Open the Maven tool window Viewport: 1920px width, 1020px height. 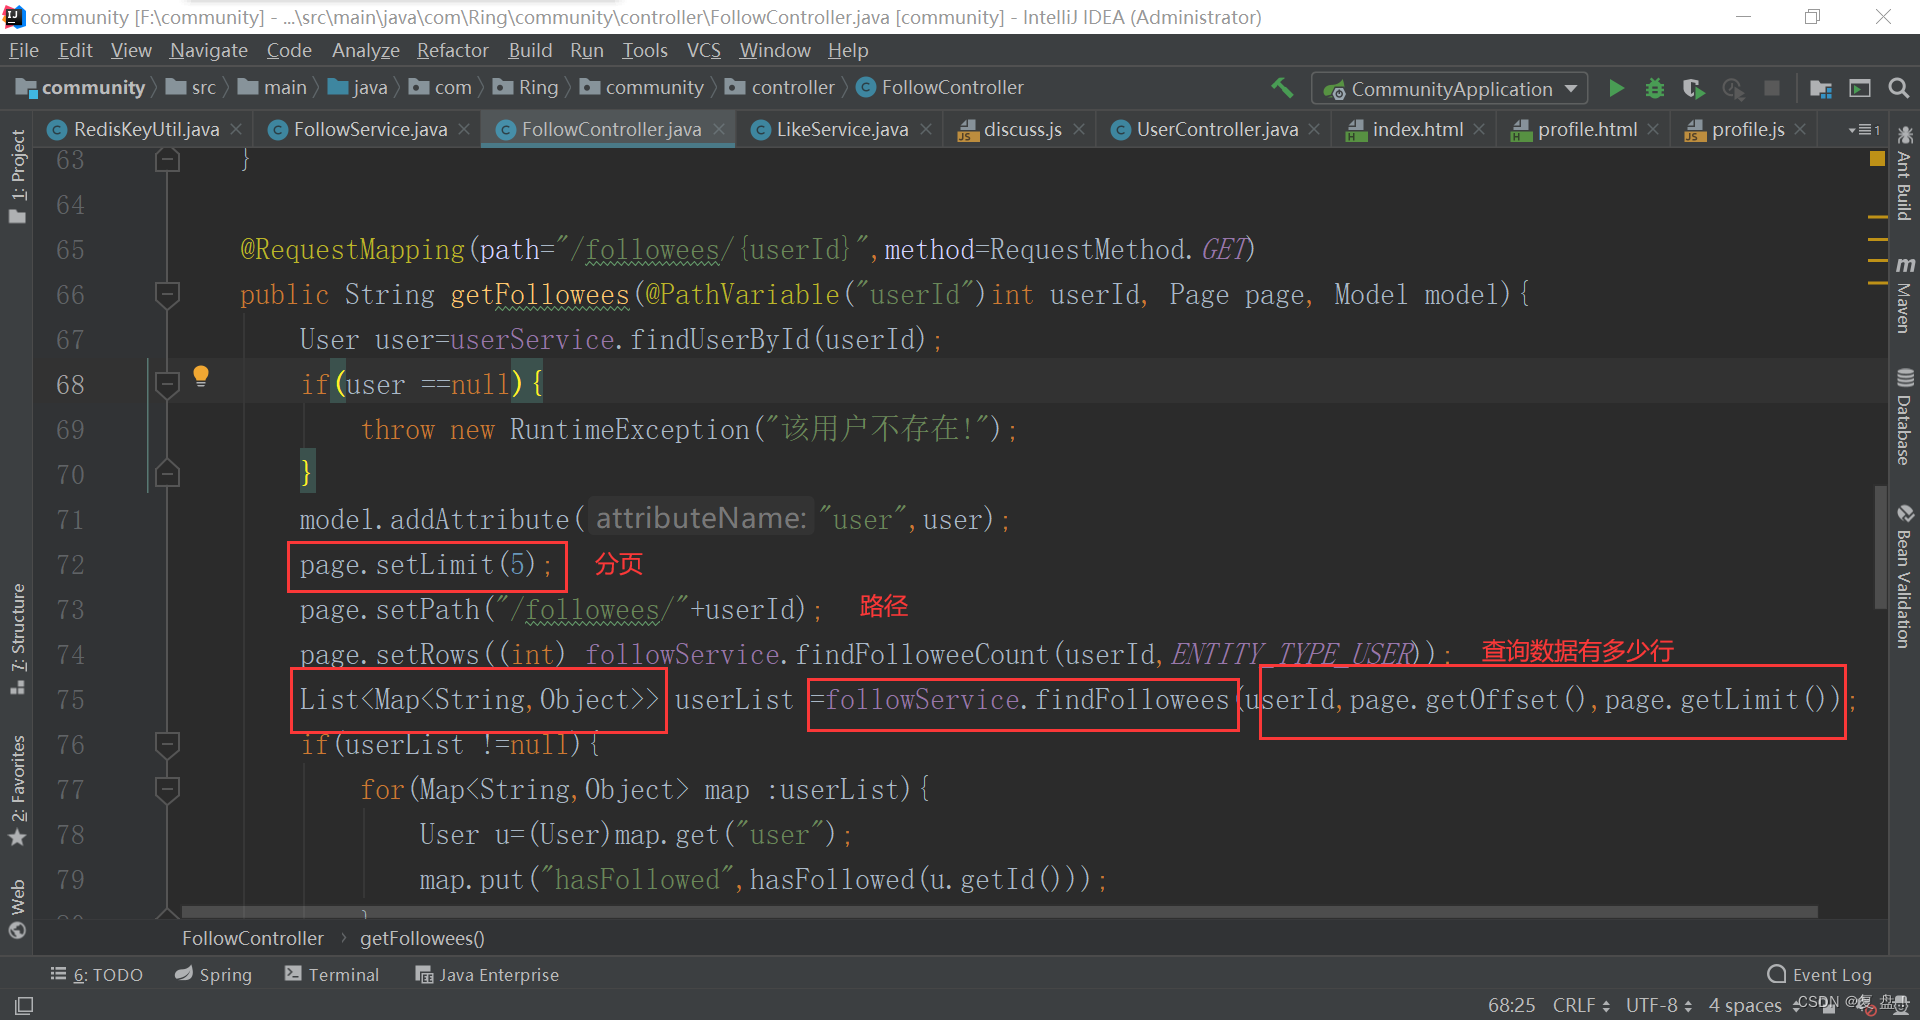coord(1904,295)
